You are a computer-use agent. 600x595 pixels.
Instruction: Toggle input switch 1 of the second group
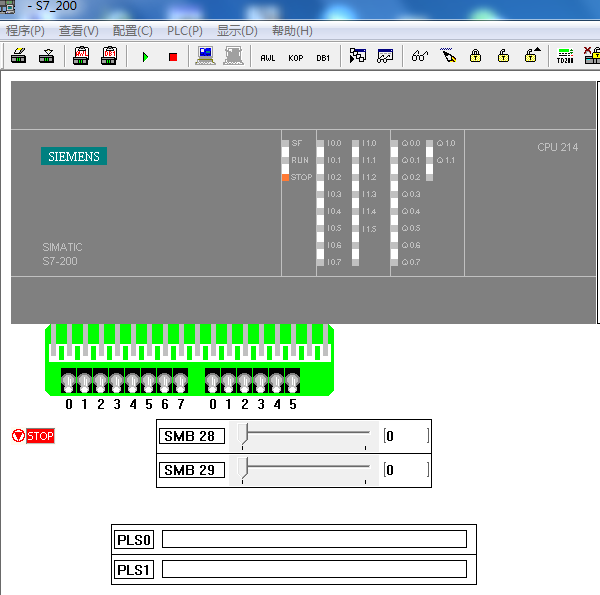coord(228,381)
